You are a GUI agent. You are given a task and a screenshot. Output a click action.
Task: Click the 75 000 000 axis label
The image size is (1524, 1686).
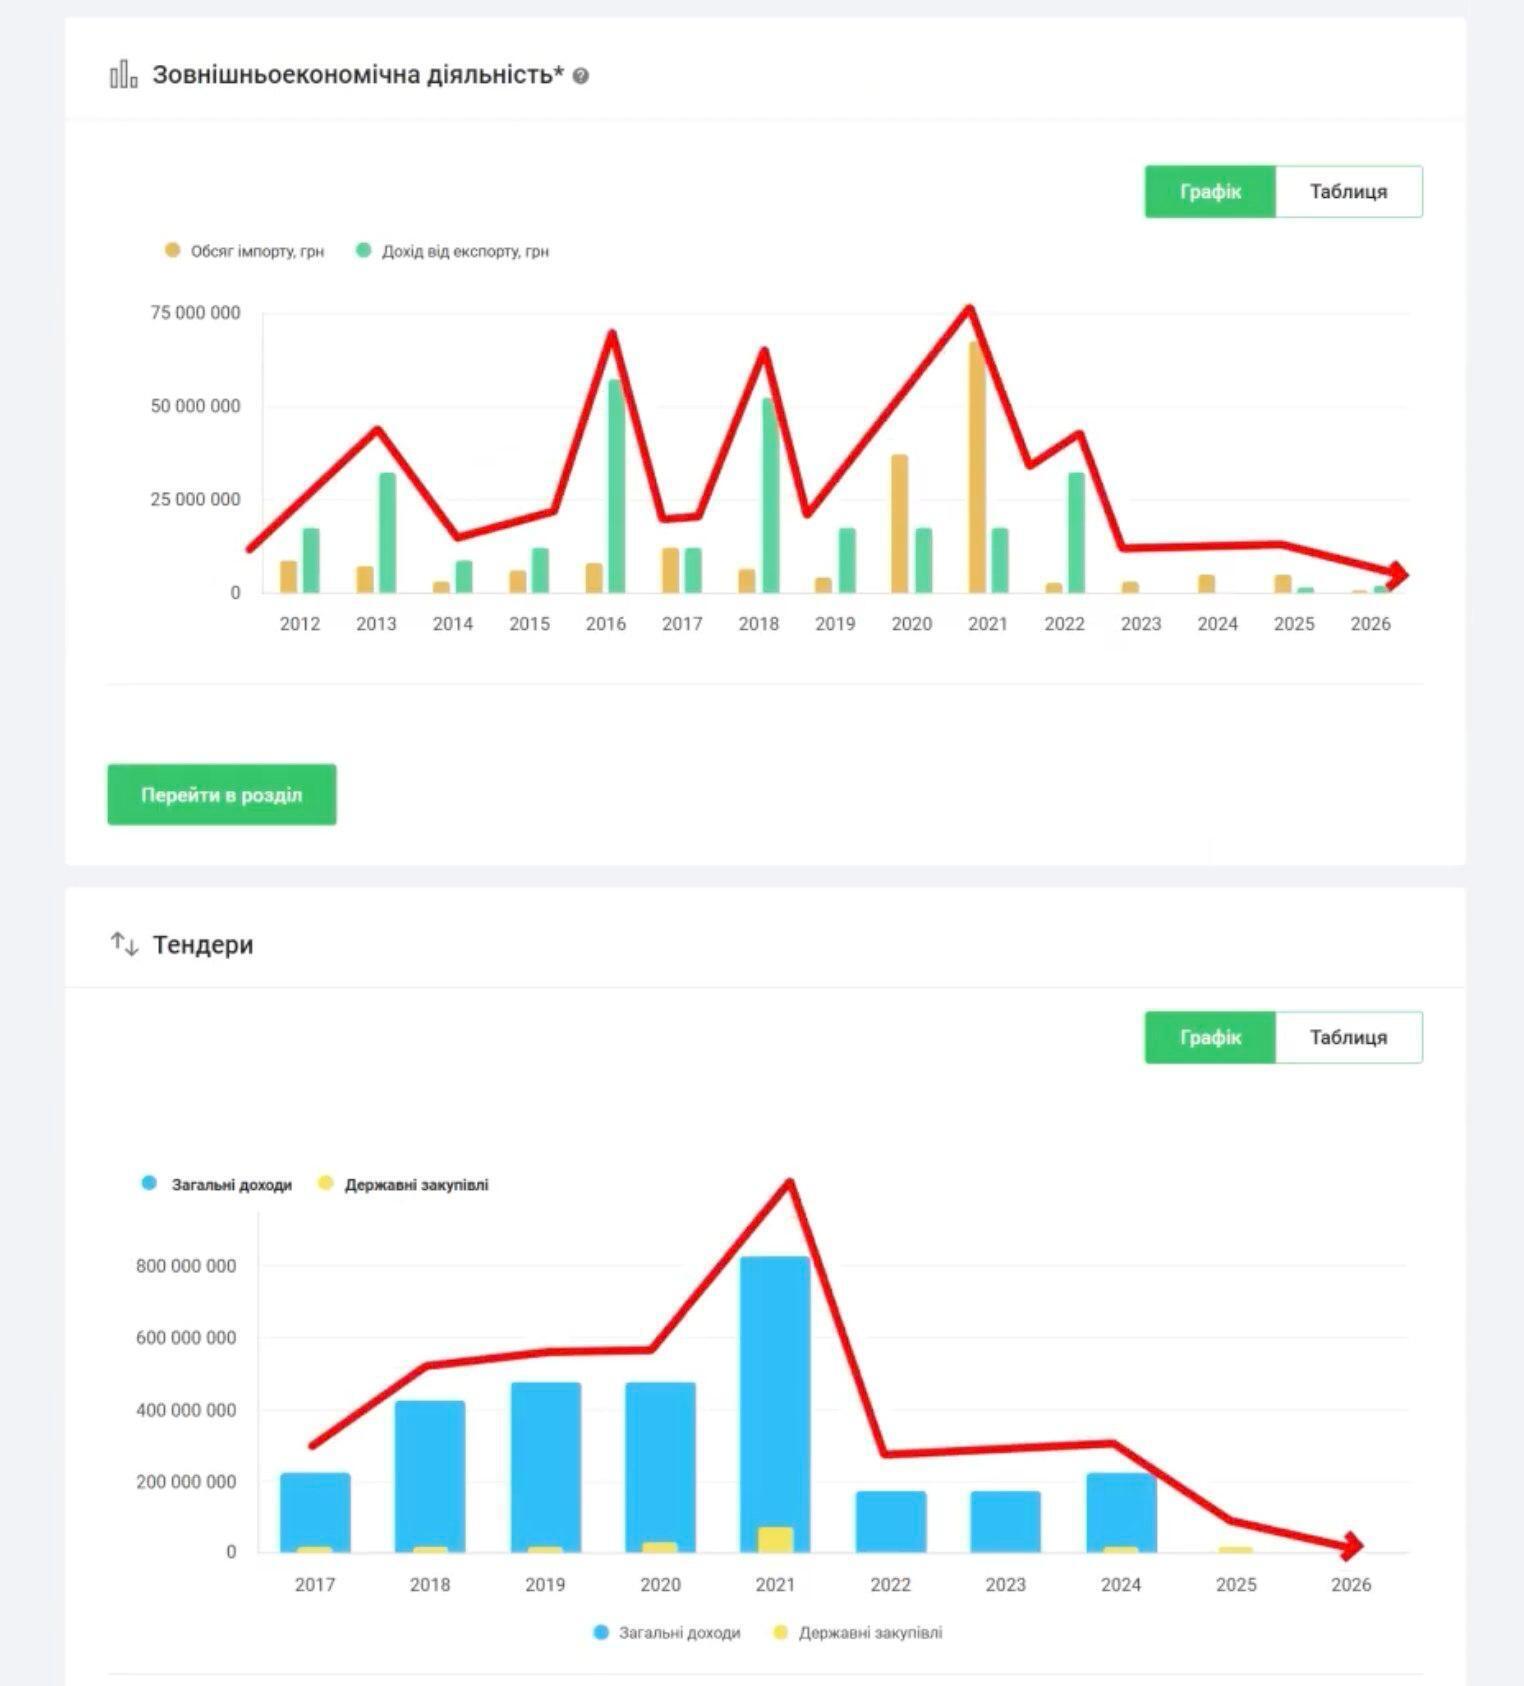pyautogui.click(x=195, y=313)
